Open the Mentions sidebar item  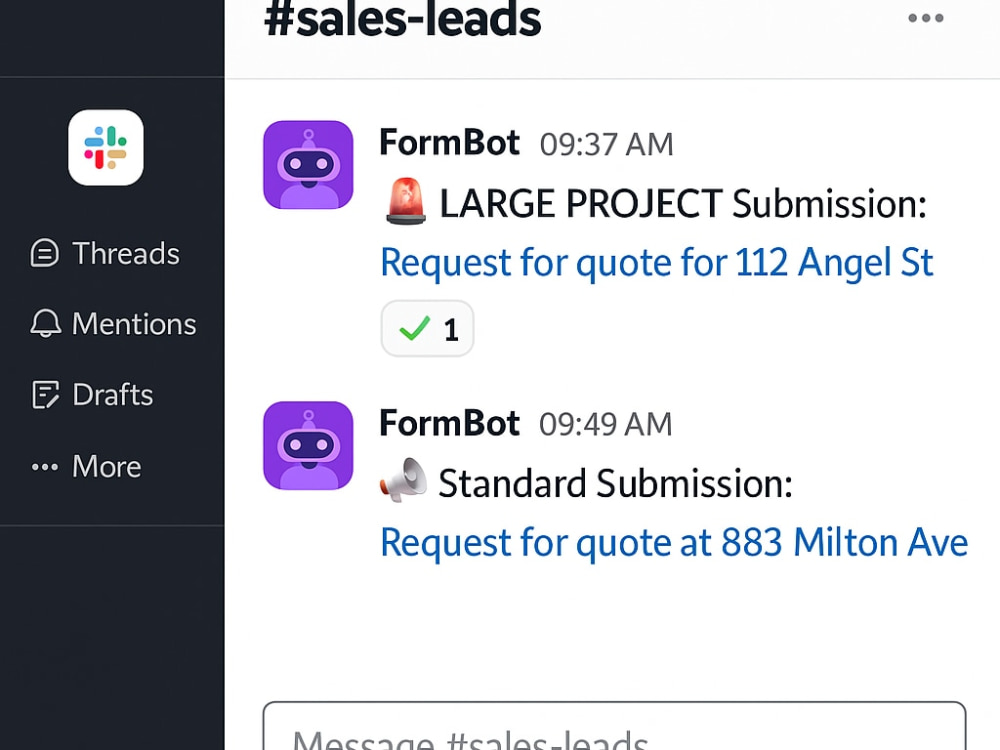(114, 323)
